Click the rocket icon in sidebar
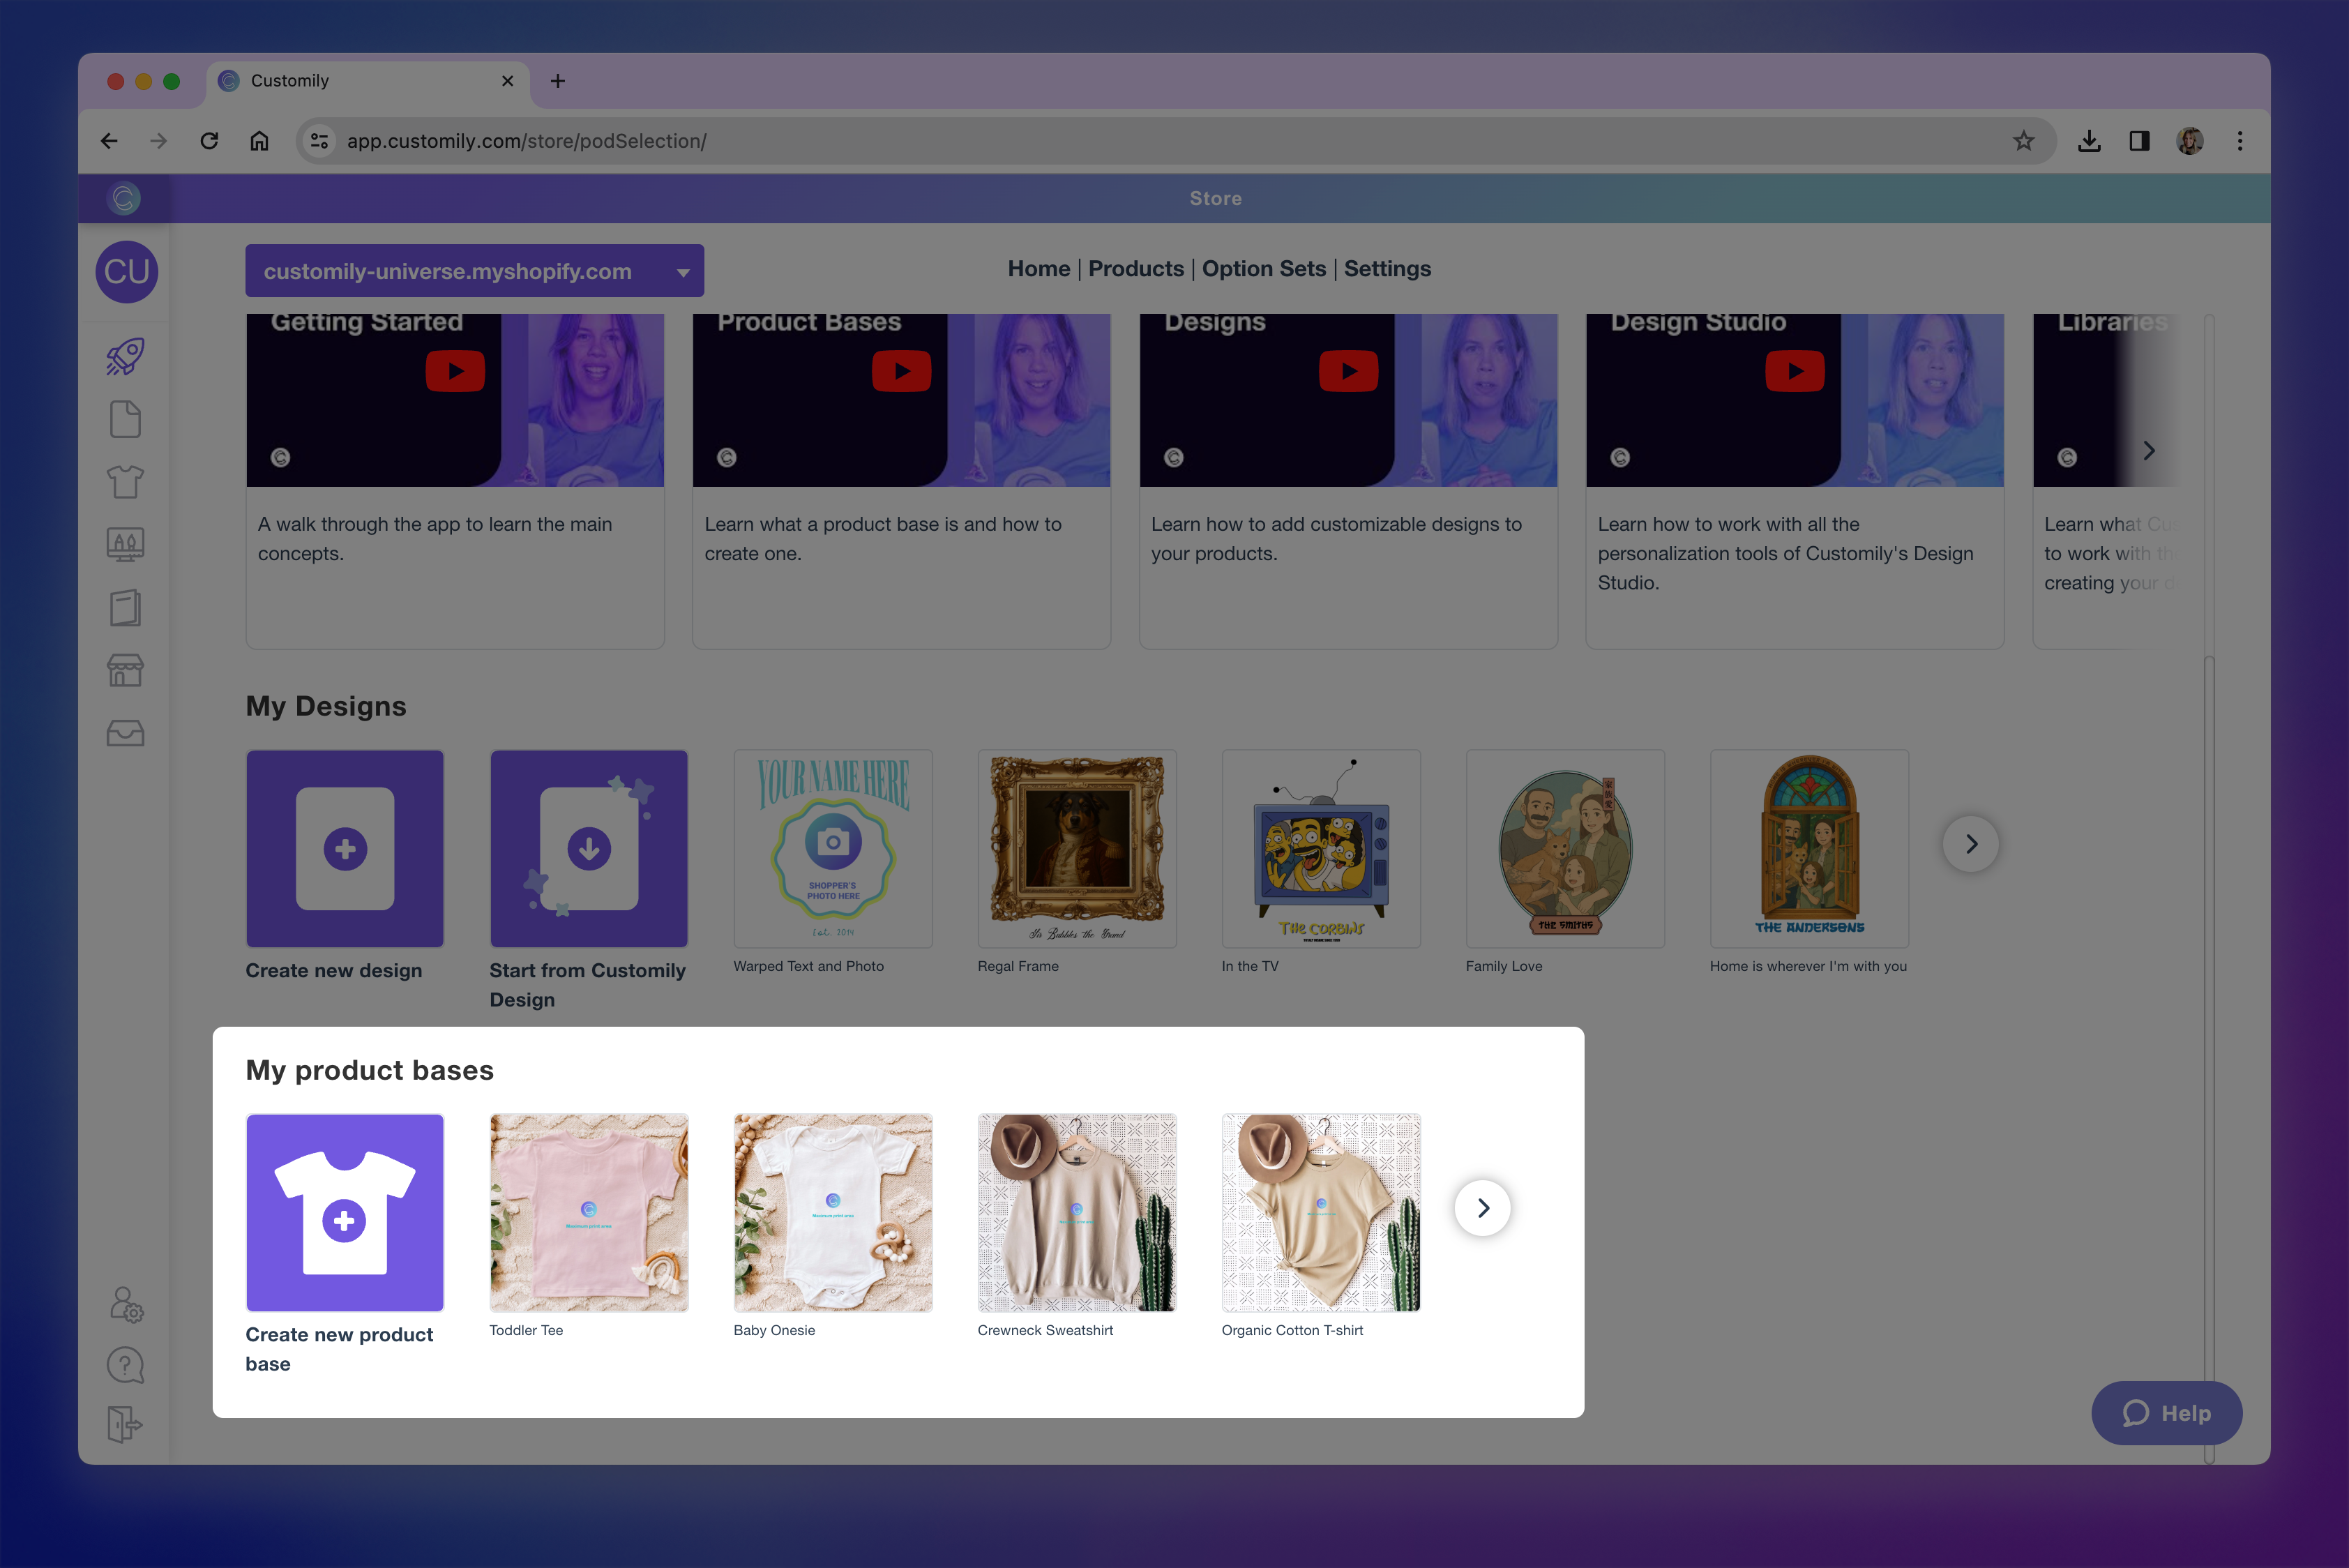 (125, 356)
